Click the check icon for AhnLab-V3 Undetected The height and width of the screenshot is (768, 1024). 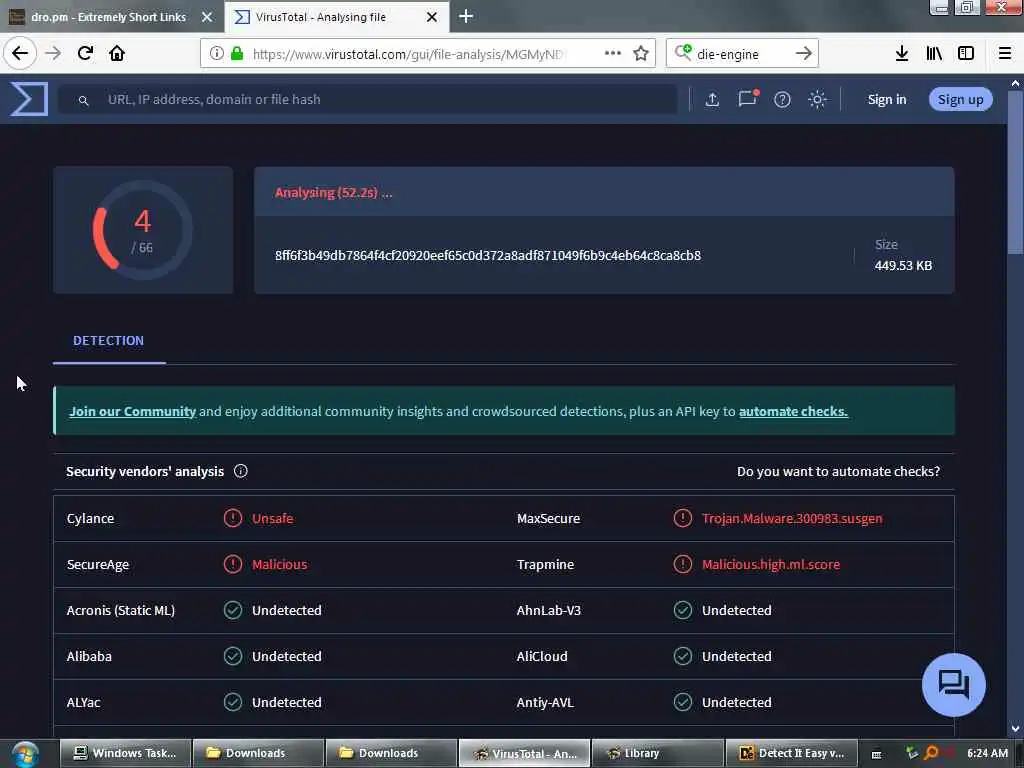[x=682, y=610]
